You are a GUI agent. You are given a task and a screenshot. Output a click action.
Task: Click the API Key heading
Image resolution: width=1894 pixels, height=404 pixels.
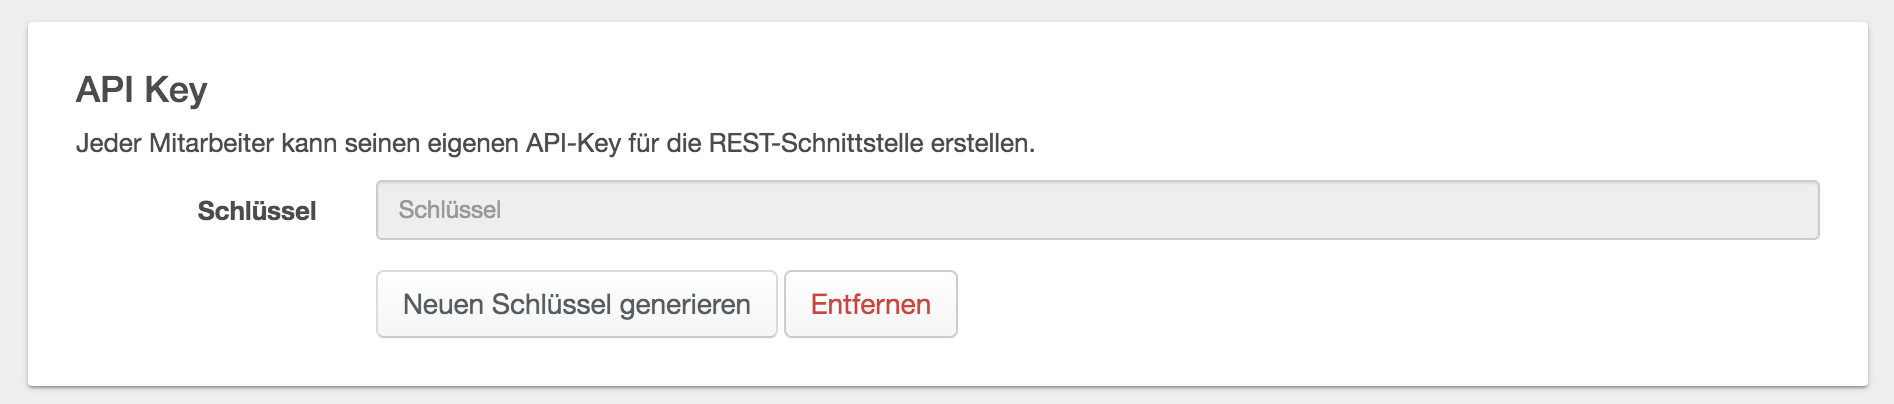(x=142, y=90)
